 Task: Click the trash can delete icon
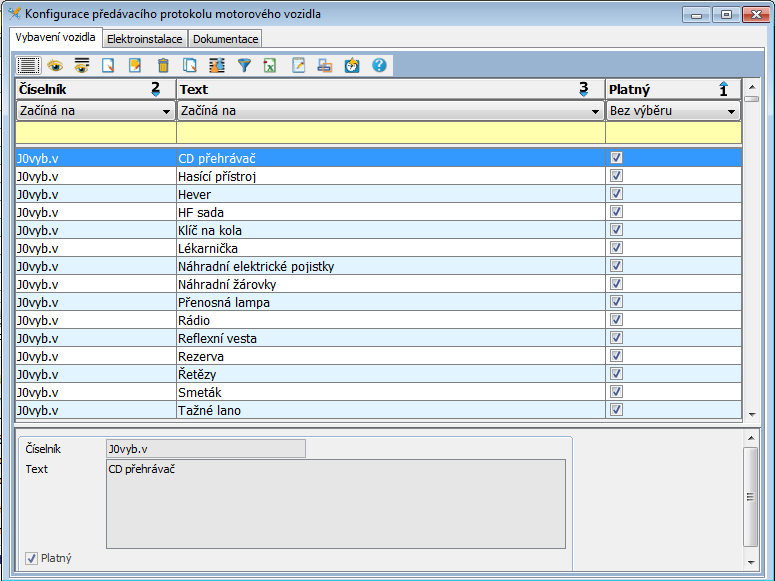tap(163, 66)
